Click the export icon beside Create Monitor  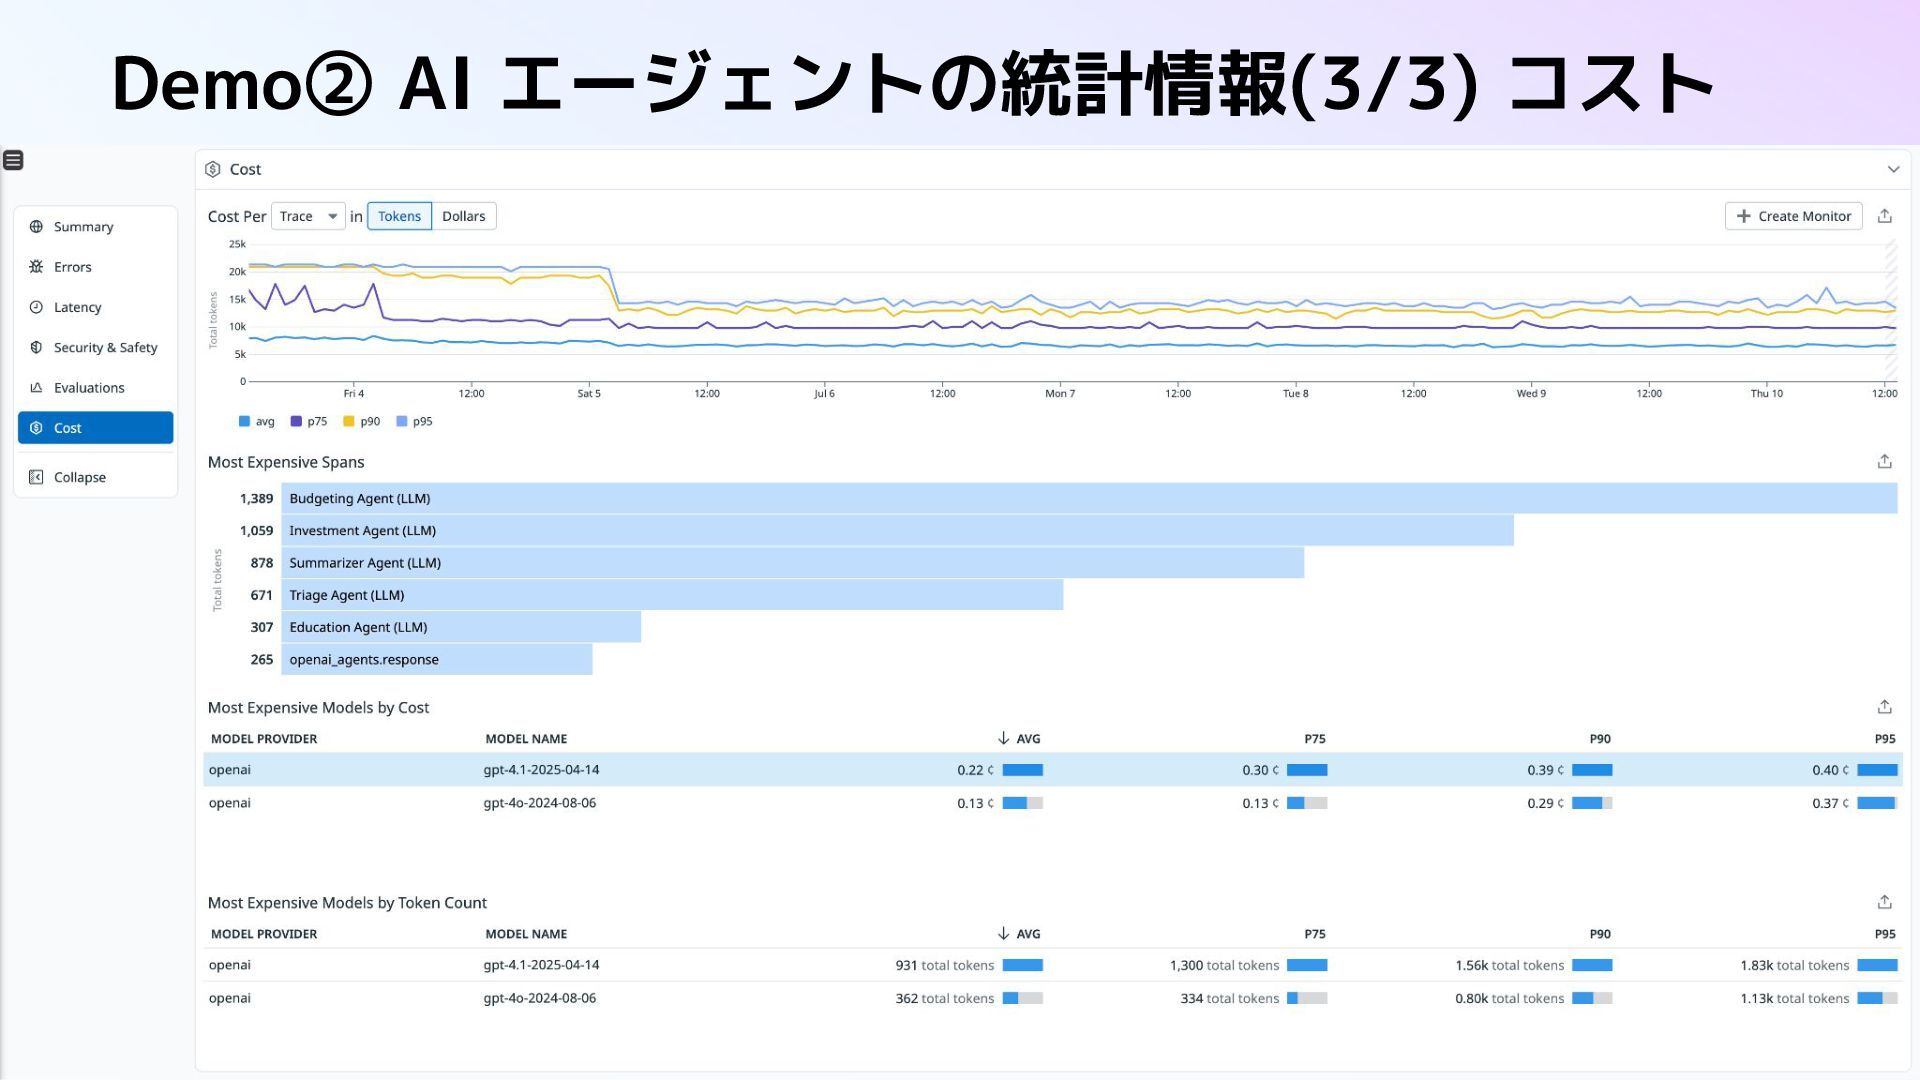tap(1884, 216)
